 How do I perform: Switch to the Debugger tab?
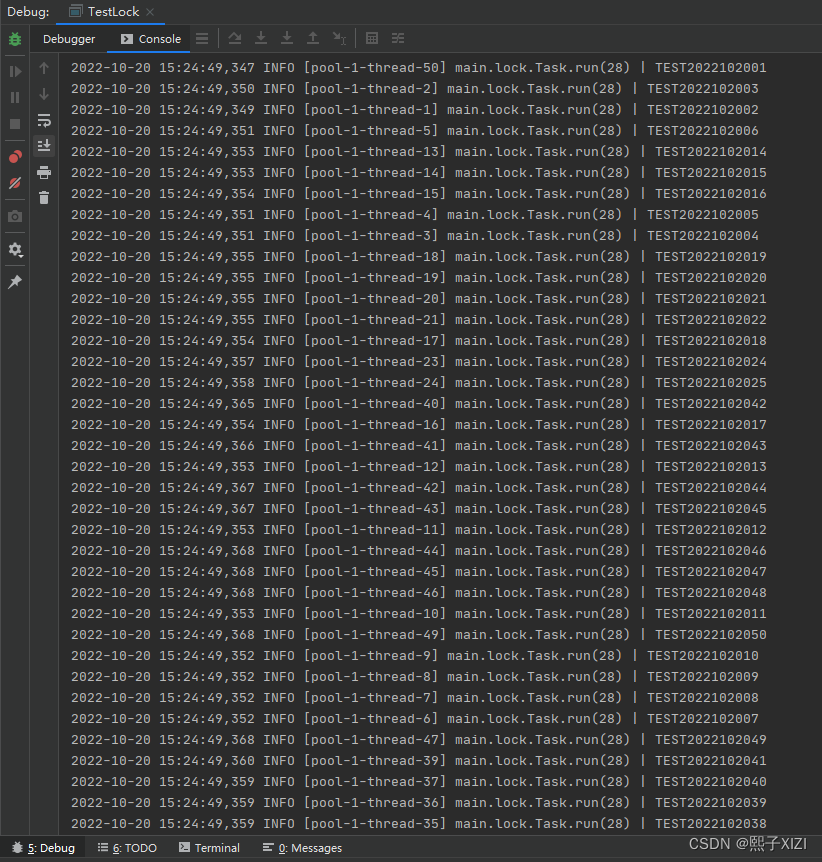[69, 39]
